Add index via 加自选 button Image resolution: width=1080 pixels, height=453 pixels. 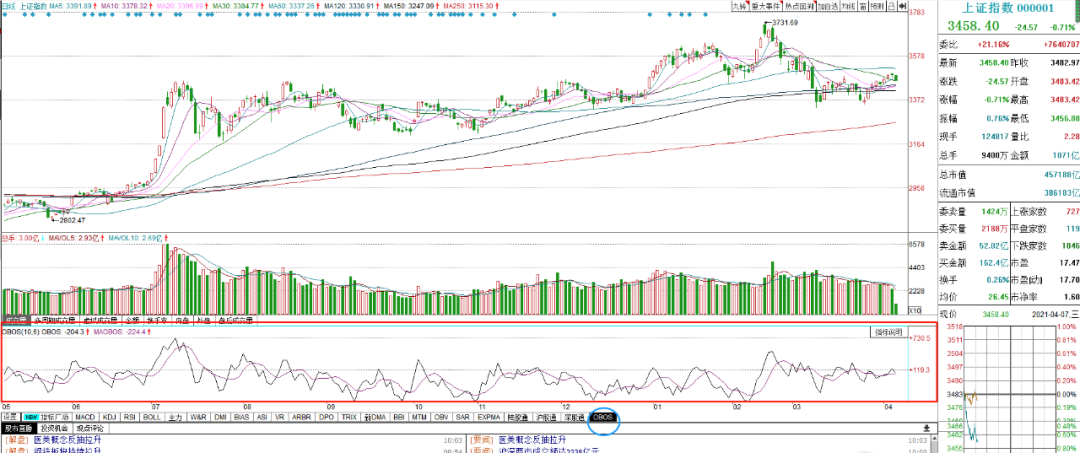pos(828,6)
